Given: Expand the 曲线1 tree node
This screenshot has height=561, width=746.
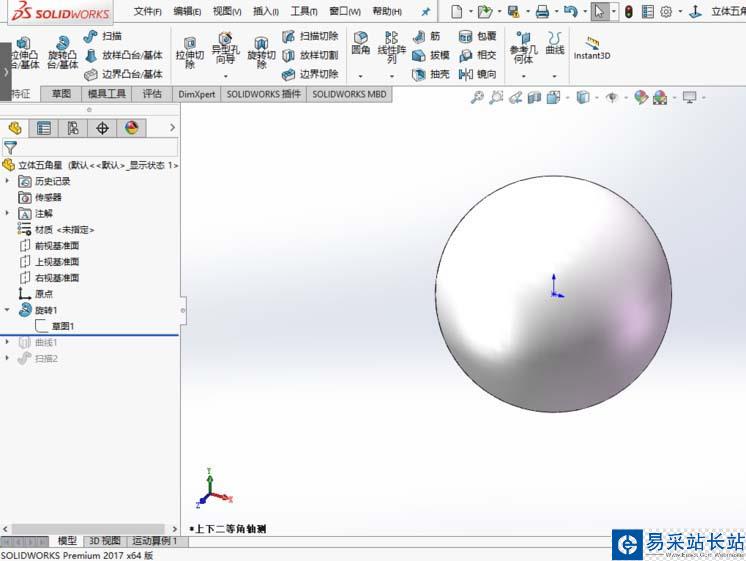Looking at the screenshot, I should pos(7,342).
